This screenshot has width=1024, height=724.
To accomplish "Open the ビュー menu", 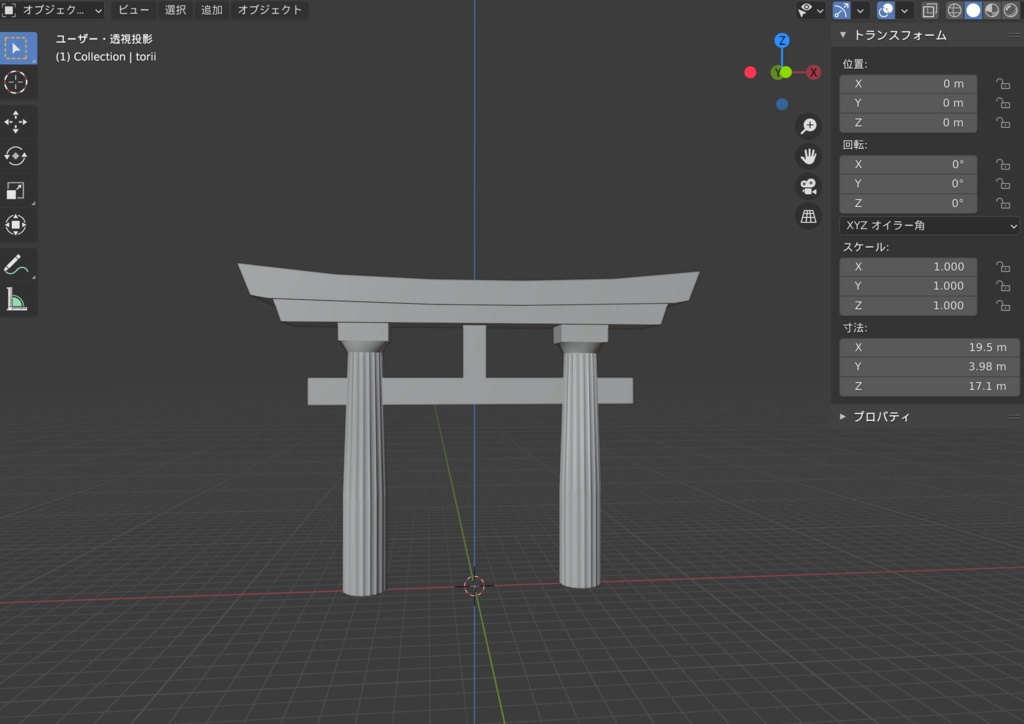I will (133, 10).
